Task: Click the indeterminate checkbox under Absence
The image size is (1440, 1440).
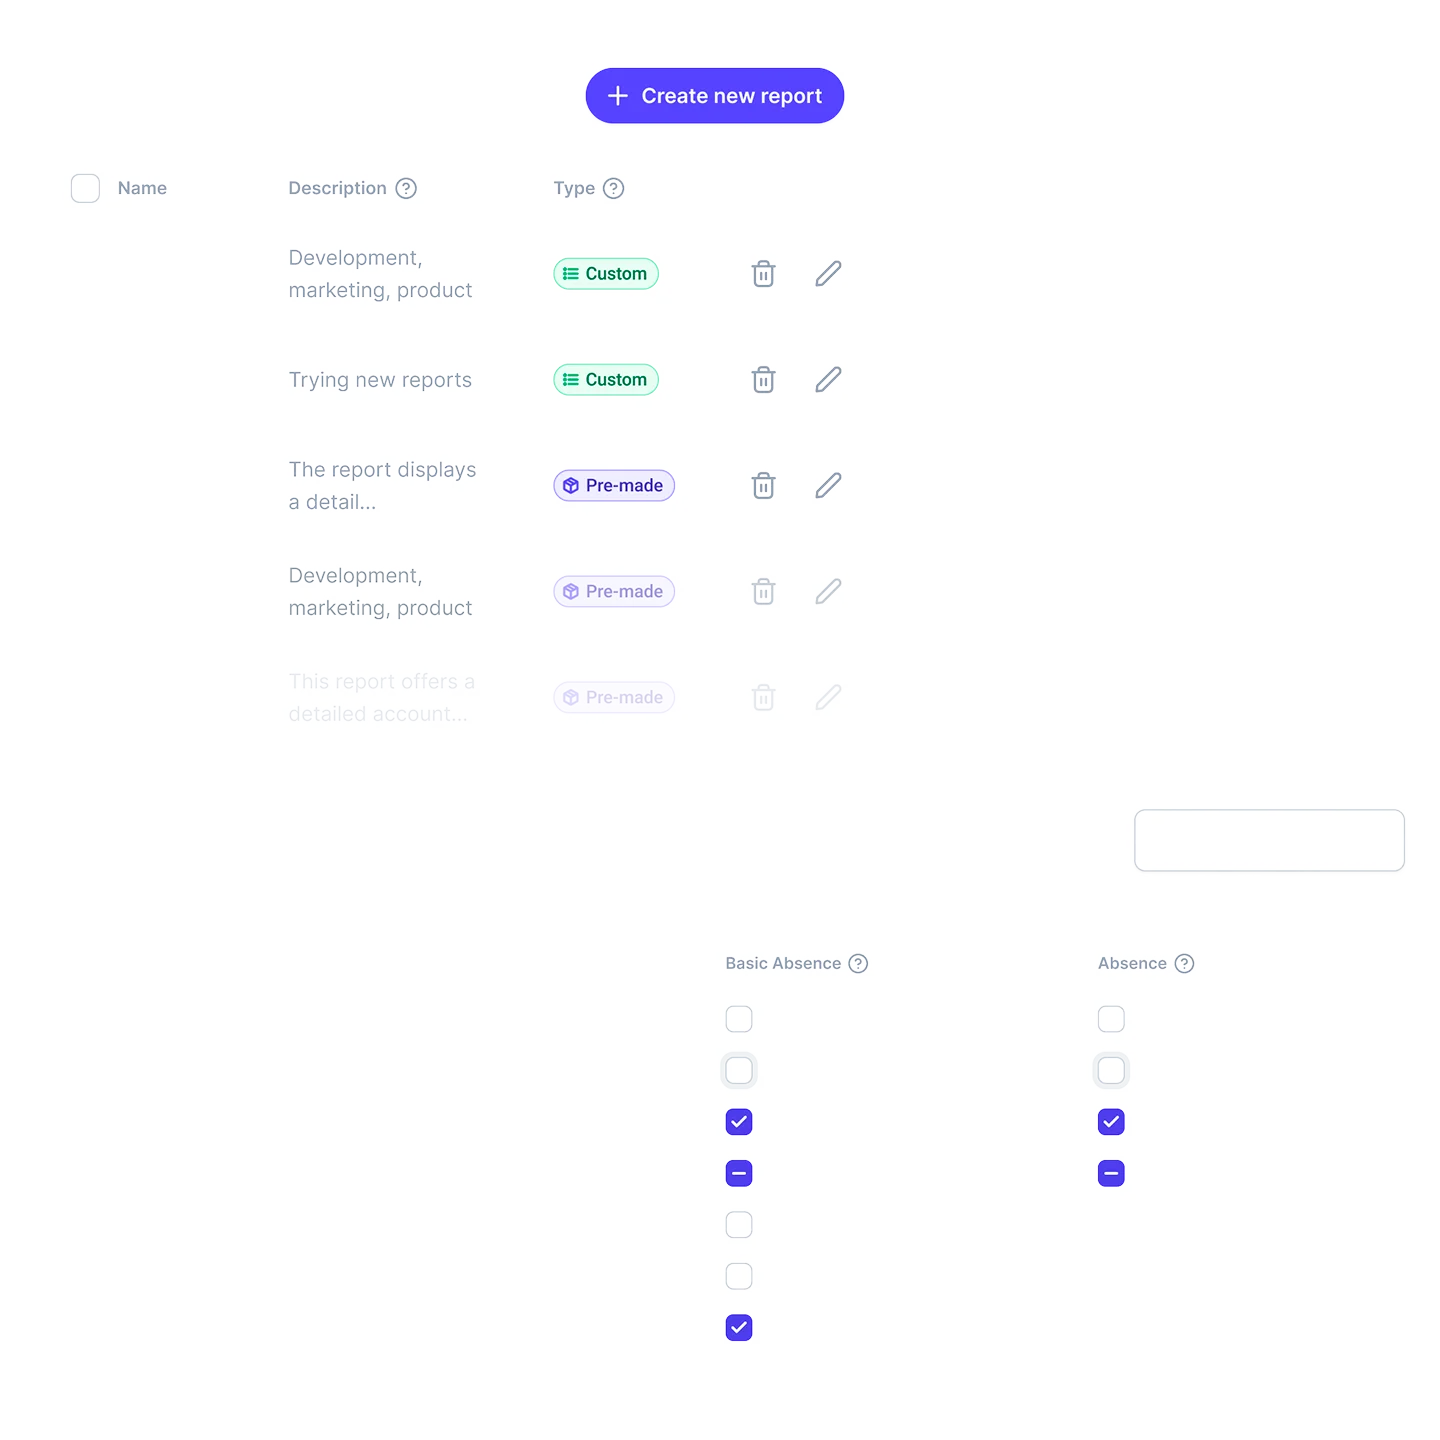Action: tap(1111, 1173)
